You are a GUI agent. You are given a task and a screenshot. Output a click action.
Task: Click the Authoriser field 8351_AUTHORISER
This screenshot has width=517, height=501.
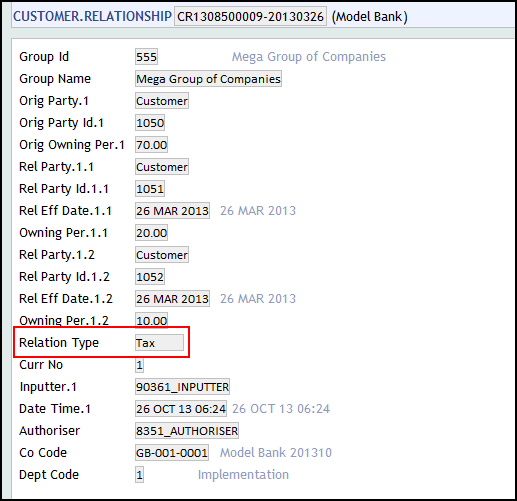[x=187, y=431]
